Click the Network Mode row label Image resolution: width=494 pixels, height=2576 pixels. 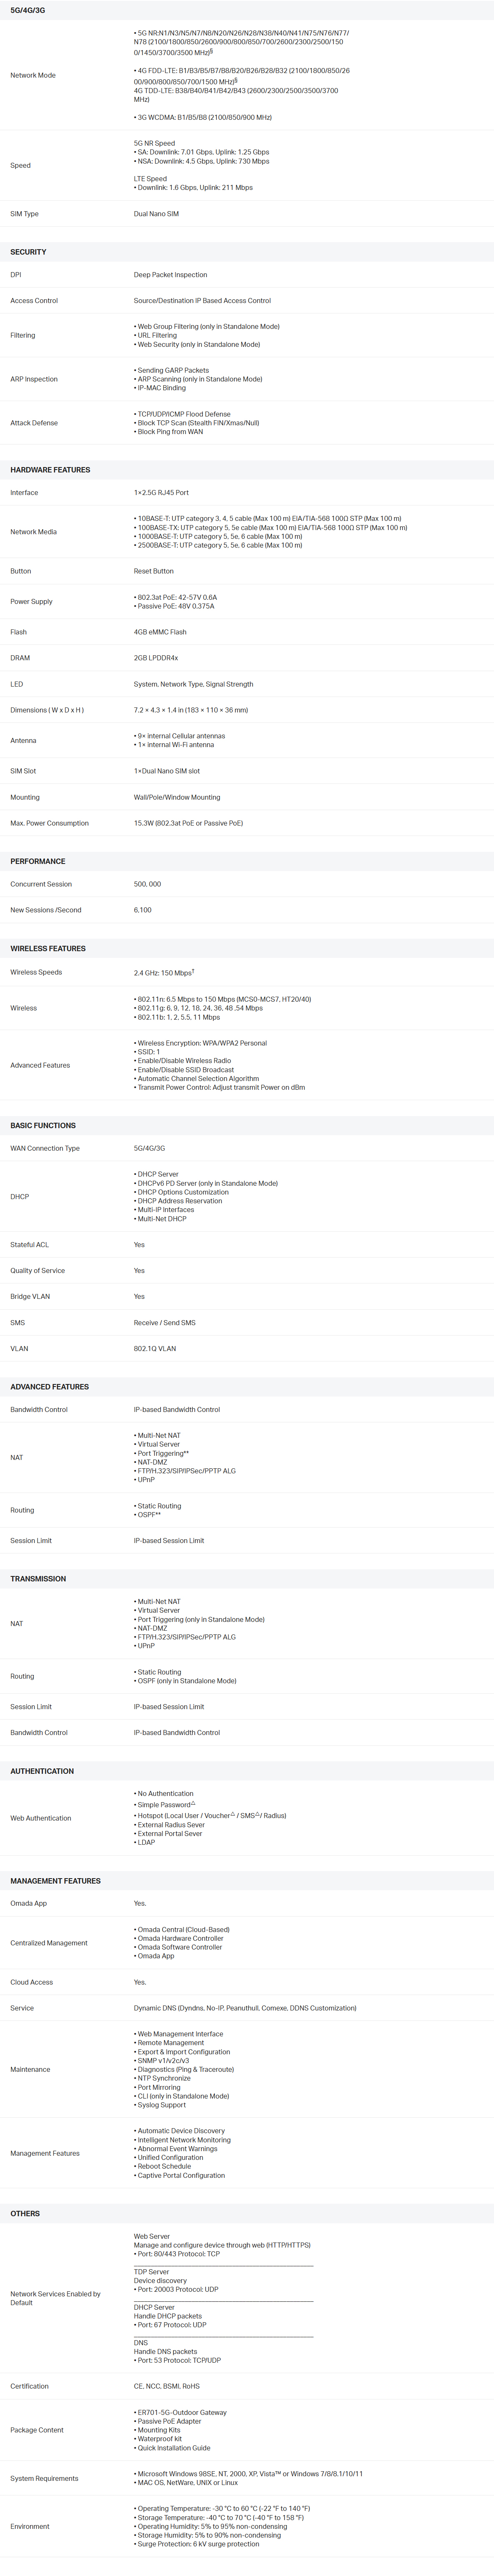33,75
